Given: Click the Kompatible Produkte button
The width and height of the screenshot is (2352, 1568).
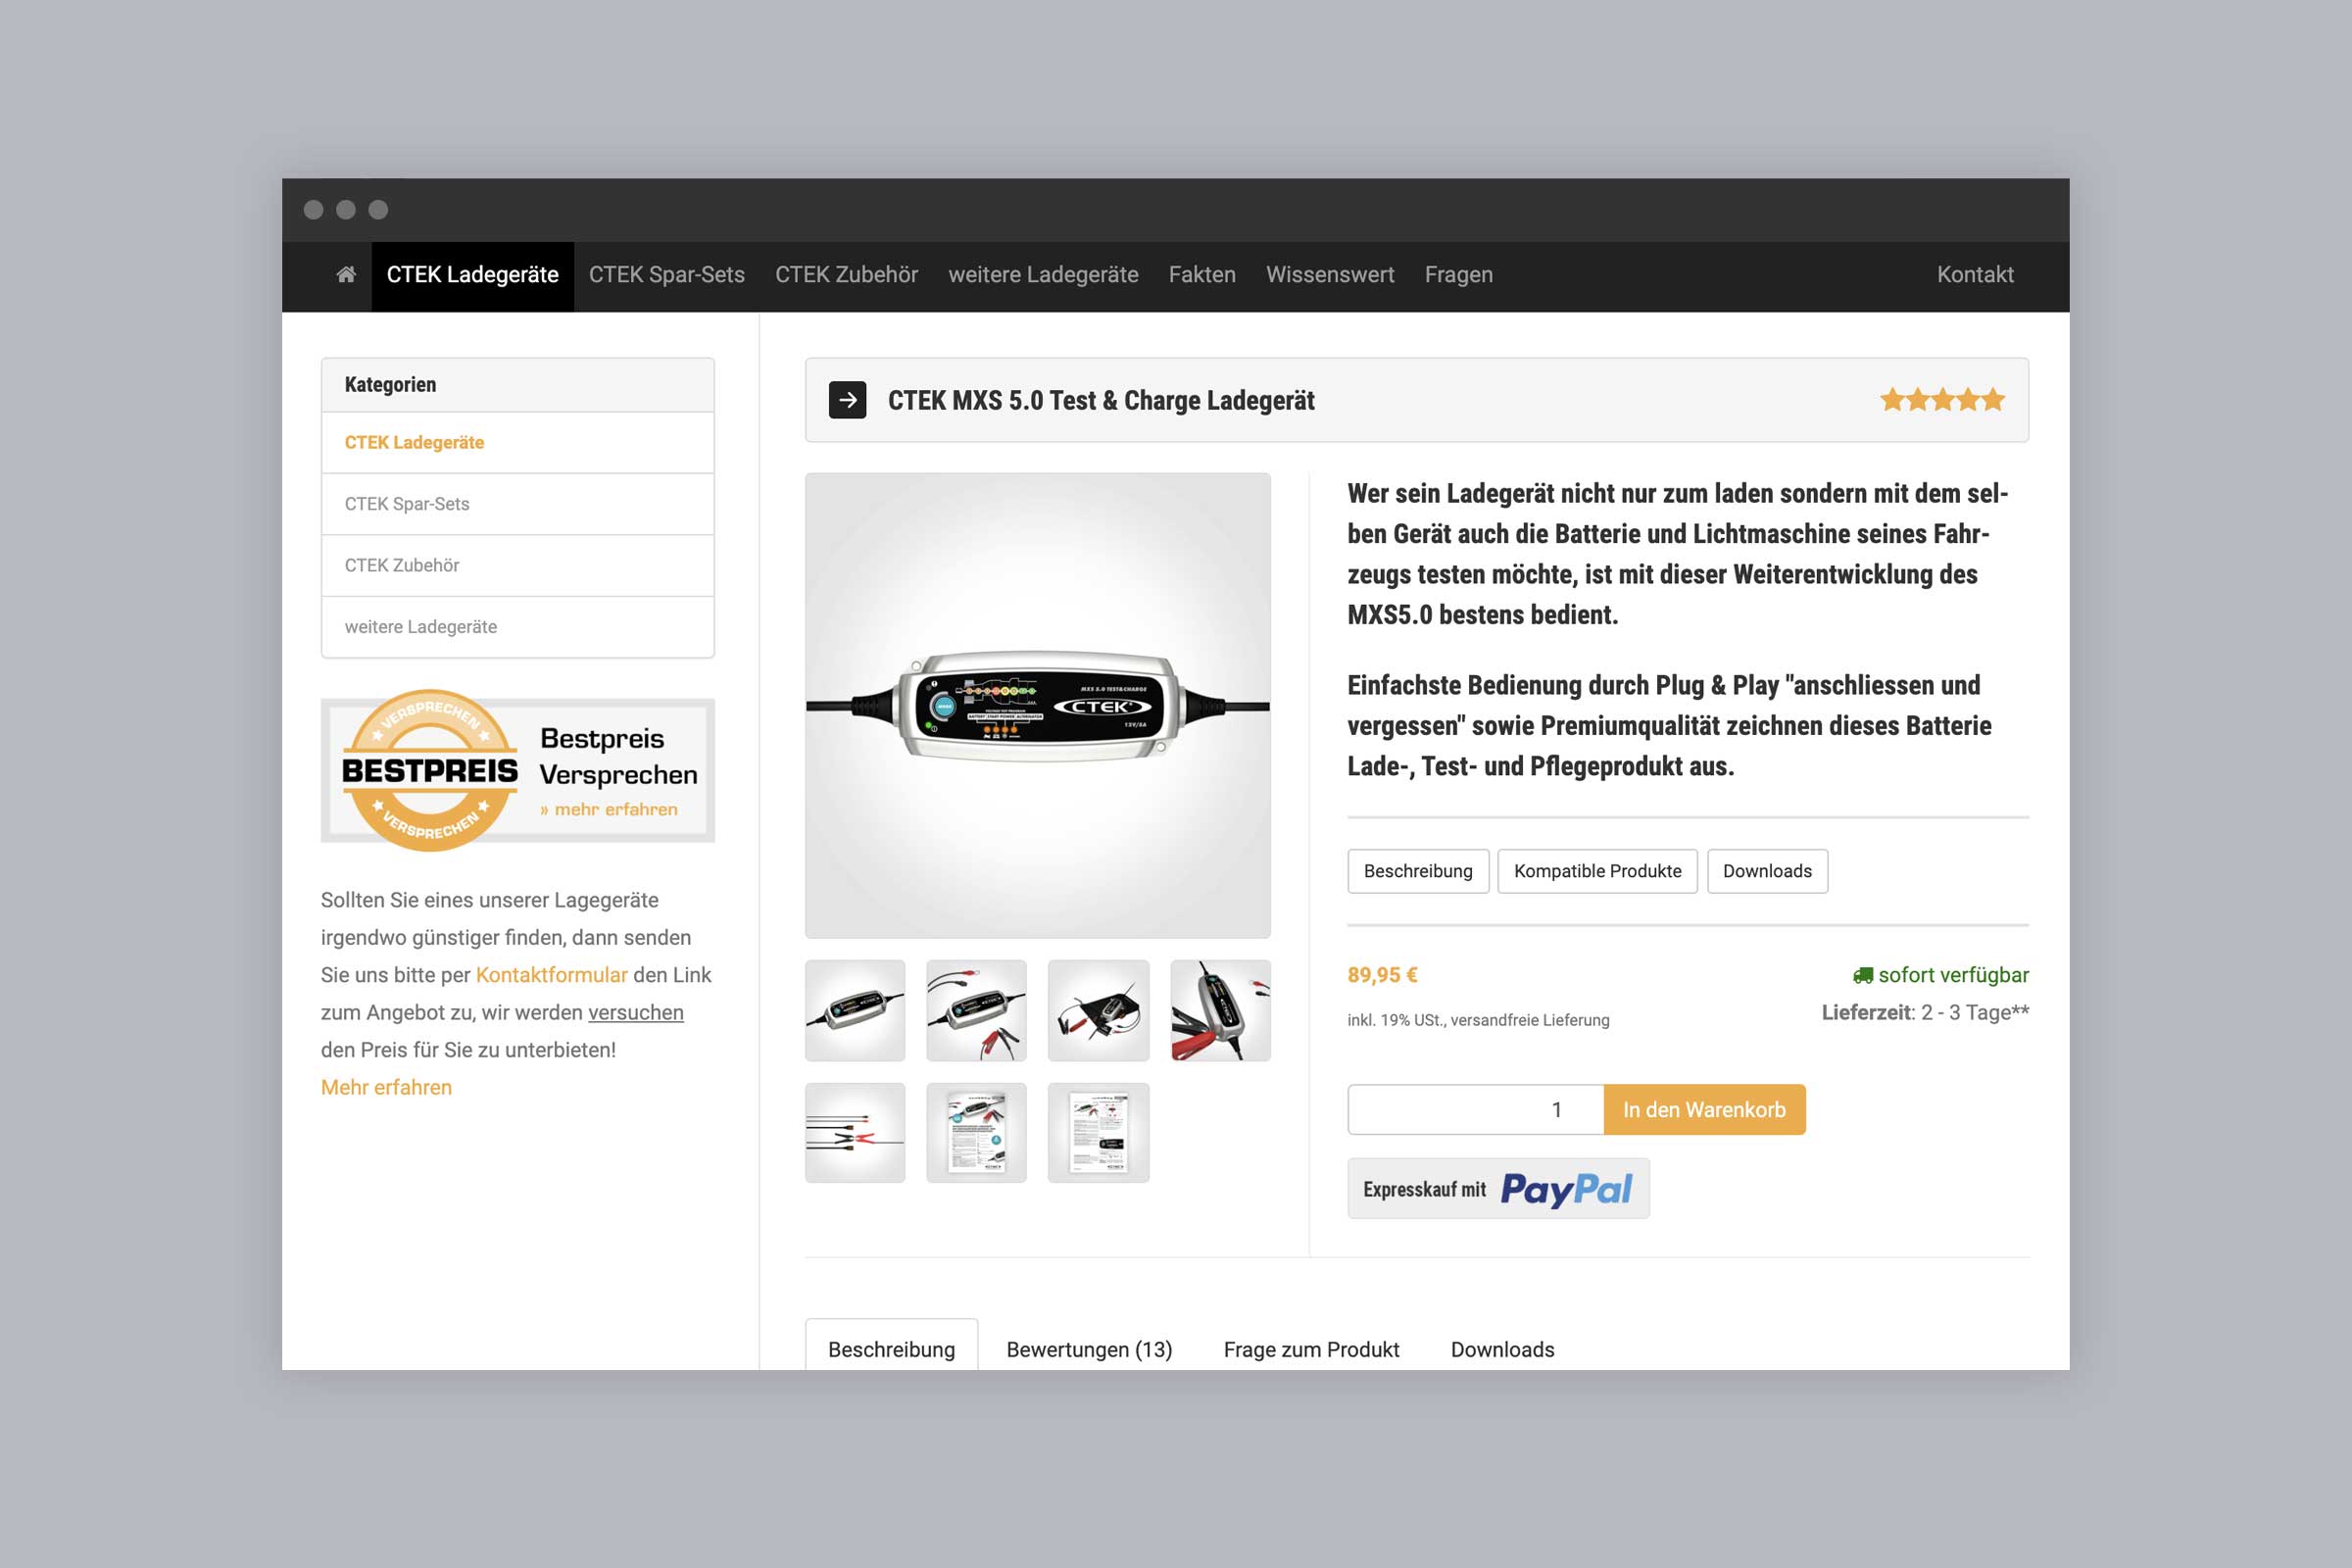Looking at the screenshot, I should [x=1597, y=871].
